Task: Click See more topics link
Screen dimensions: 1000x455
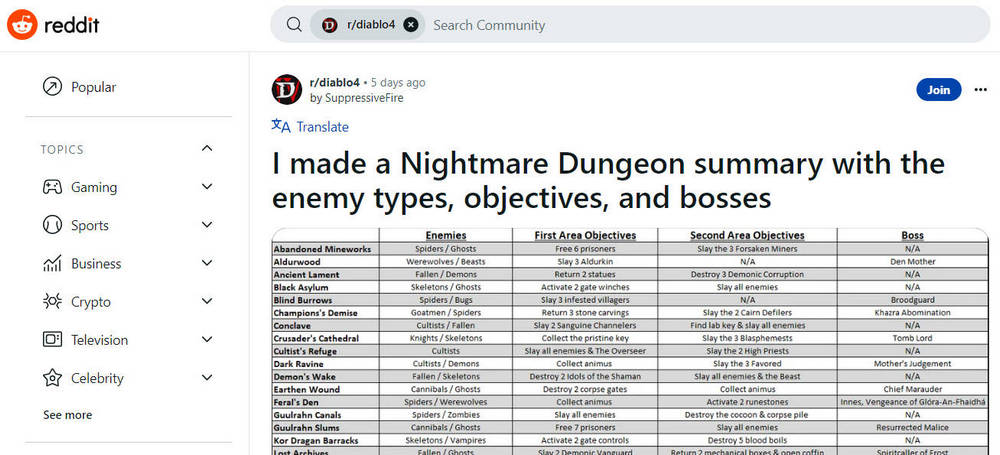Action: [67, 415]
